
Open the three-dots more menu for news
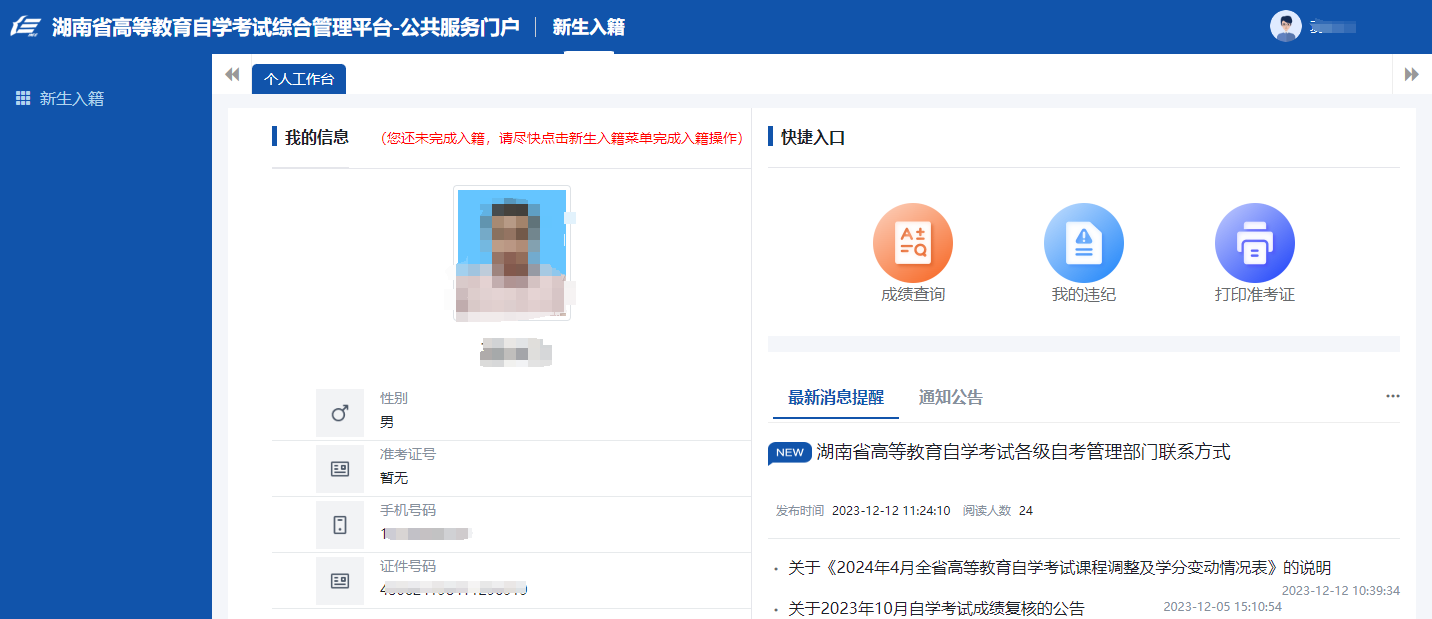click(1392, 397)
